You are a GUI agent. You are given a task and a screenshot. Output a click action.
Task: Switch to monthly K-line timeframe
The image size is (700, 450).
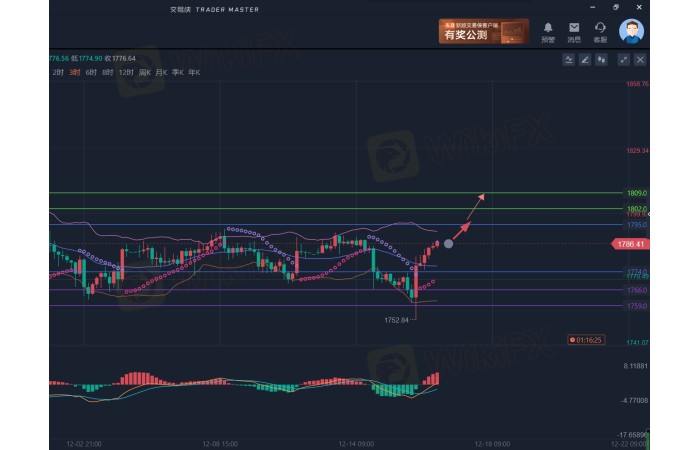(x=162, y=72)
